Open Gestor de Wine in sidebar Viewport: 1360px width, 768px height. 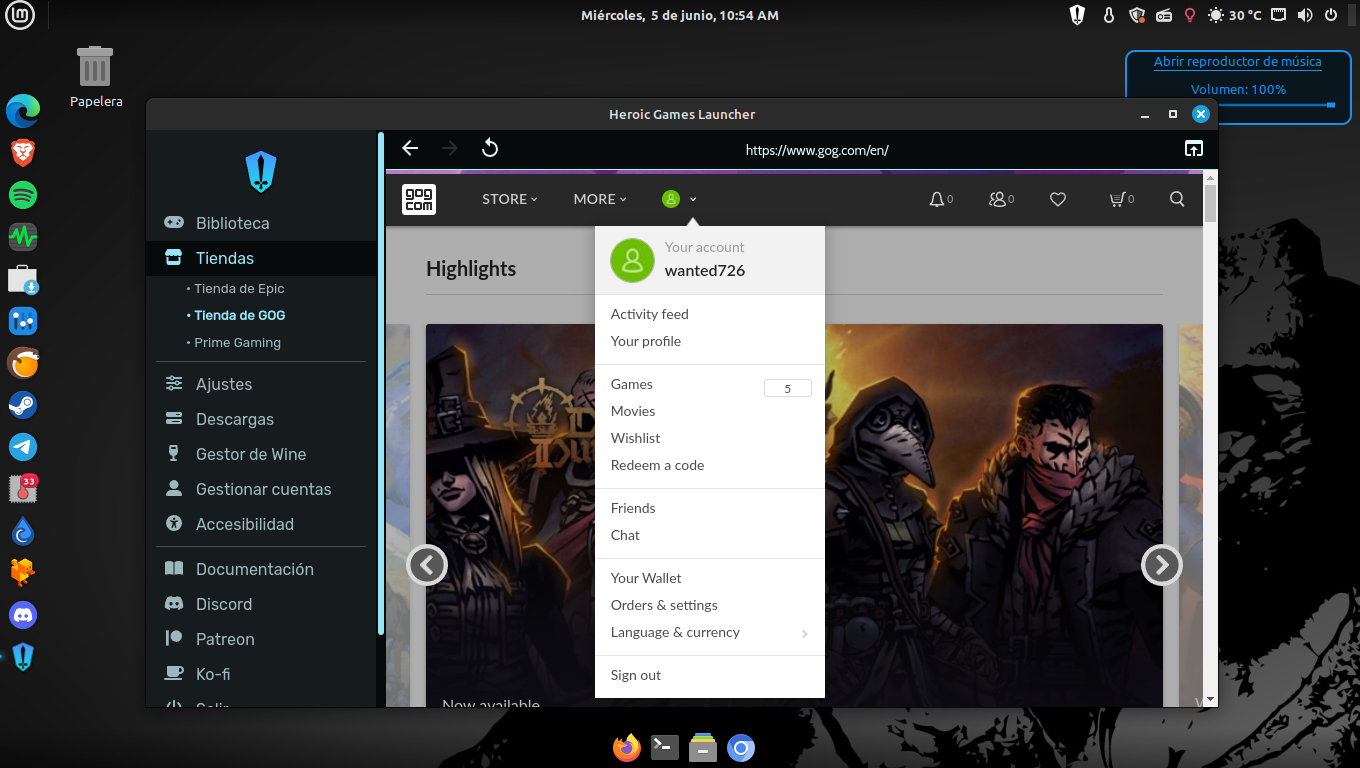250,454
